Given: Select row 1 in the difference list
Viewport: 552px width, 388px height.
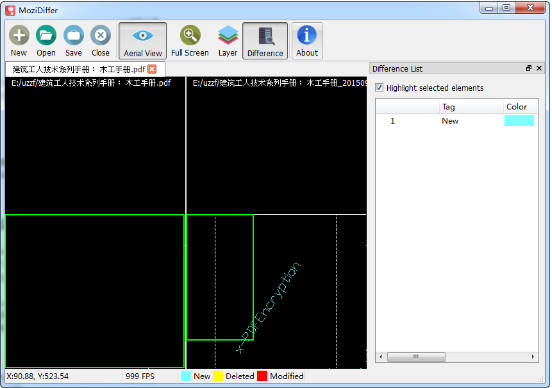Looking at the screenshot, I should pyautogui.click(x=457, y=121).
